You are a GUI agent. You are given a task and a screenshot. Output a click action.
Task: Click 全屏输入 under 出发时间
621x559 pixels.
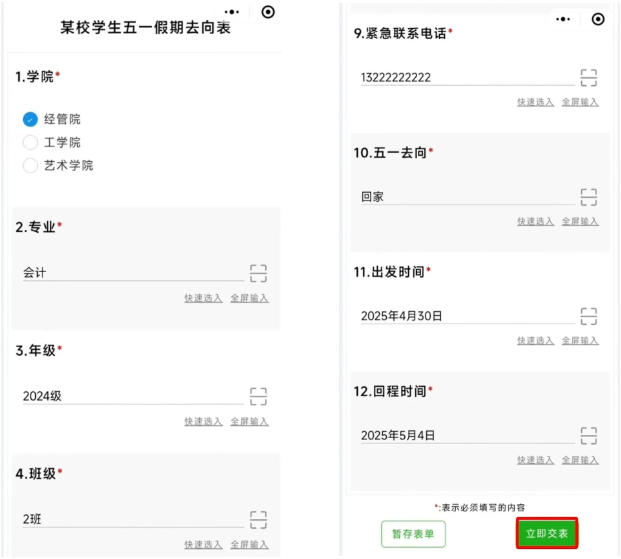coord(580,341)
